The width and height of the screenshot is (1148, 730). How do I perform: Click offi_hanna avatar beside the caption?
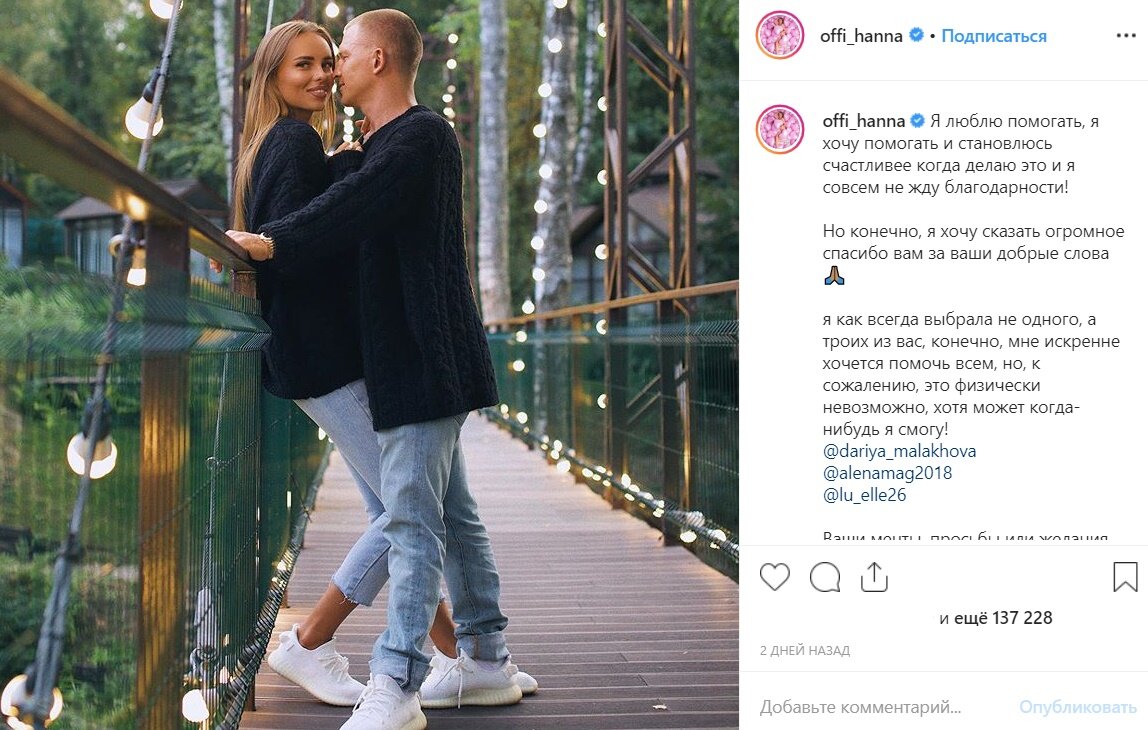click(780, 129)
